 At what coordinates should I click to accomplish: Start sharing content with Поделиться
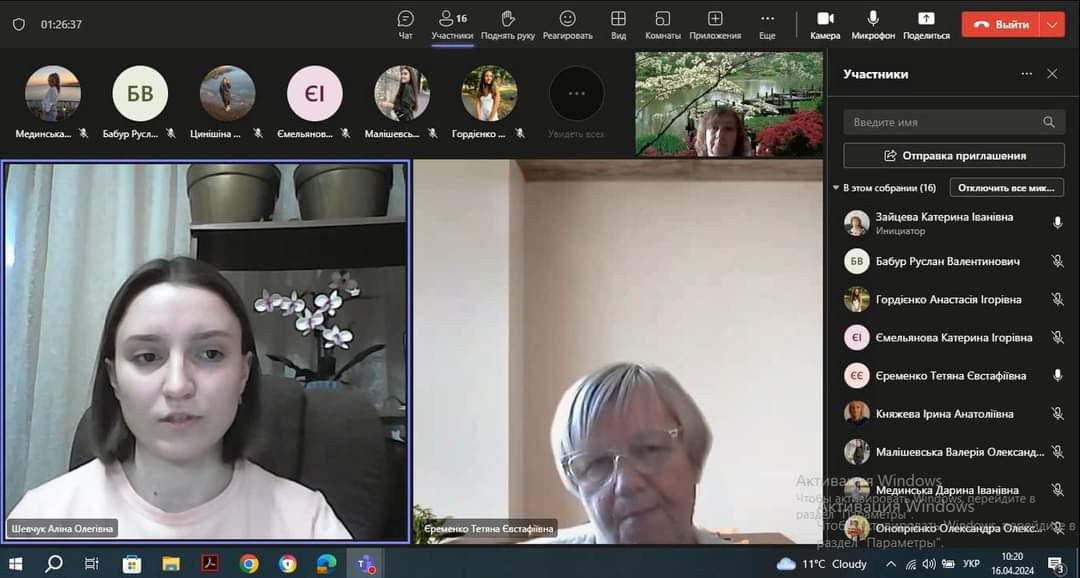click(x=926, y=25)
